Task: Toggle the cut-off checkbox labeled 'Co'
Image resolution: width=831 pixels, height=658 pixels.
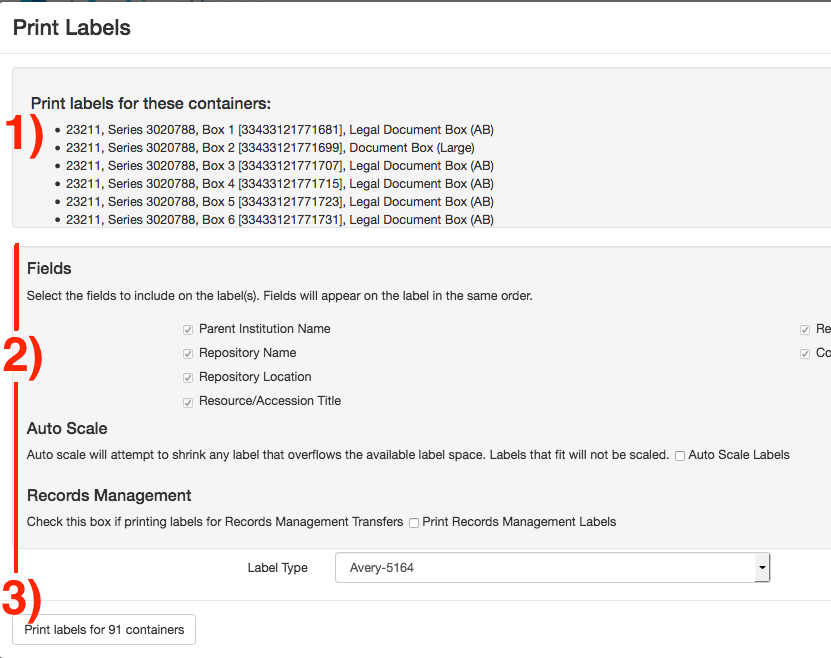Action: click(805, 353)
